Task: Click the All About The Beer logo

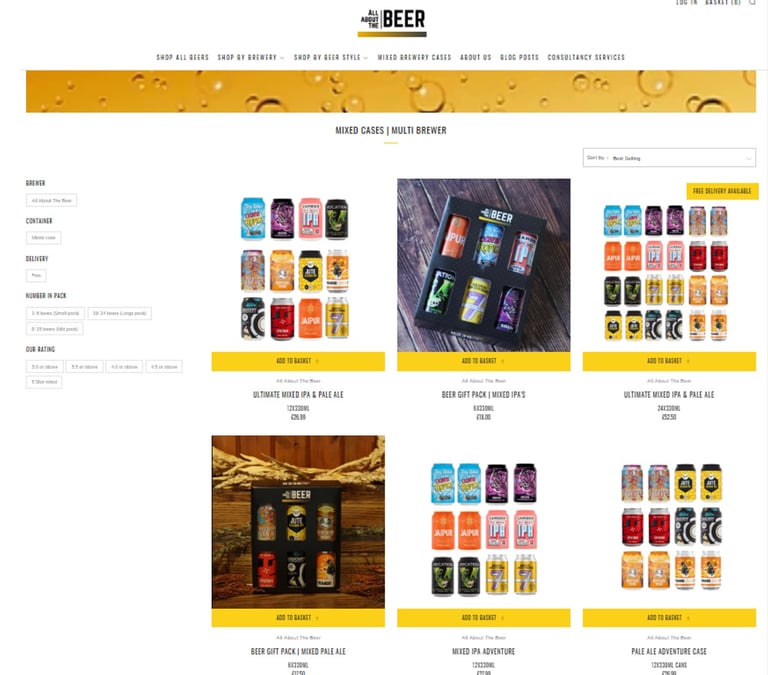Action: [392, 22]
